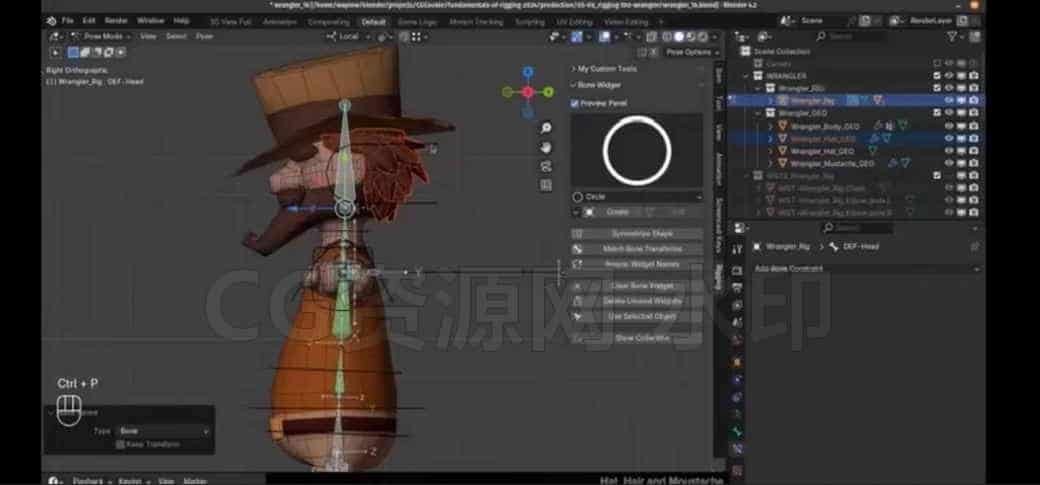Click the Add Bone Constraint dropdown
Viewport: 1040px width, 485px height.
point(866,269)
